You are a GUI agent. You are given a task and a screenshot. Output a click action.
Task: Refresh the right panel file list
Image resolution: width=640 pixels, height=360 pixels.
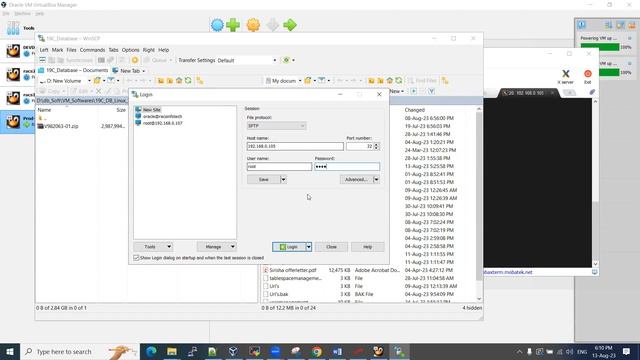399,81
